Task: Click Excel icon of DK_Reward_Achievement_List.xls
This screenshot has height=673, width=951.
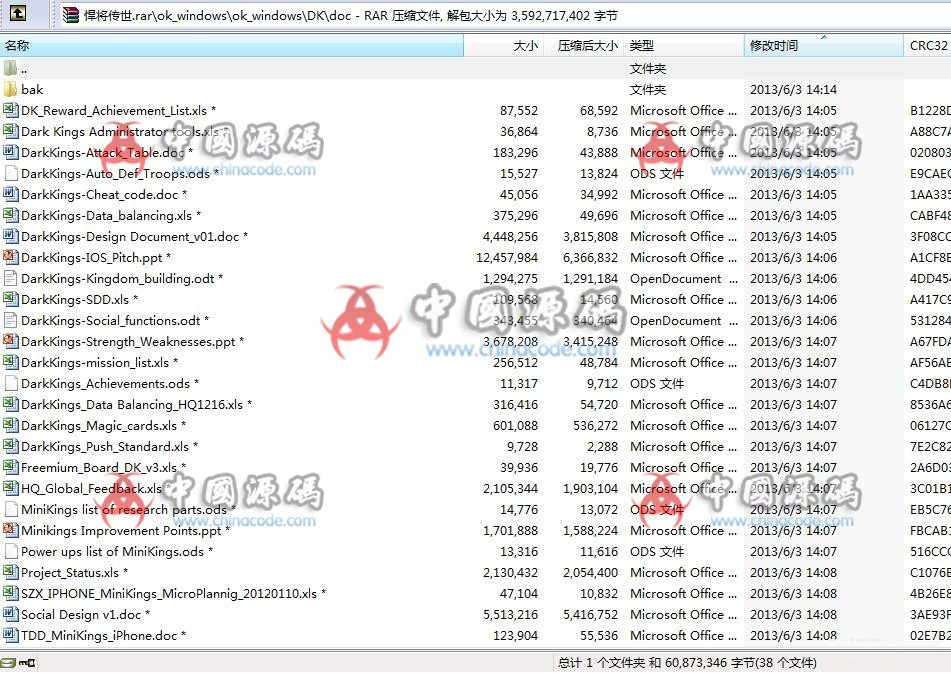Action: coord(10,110)
